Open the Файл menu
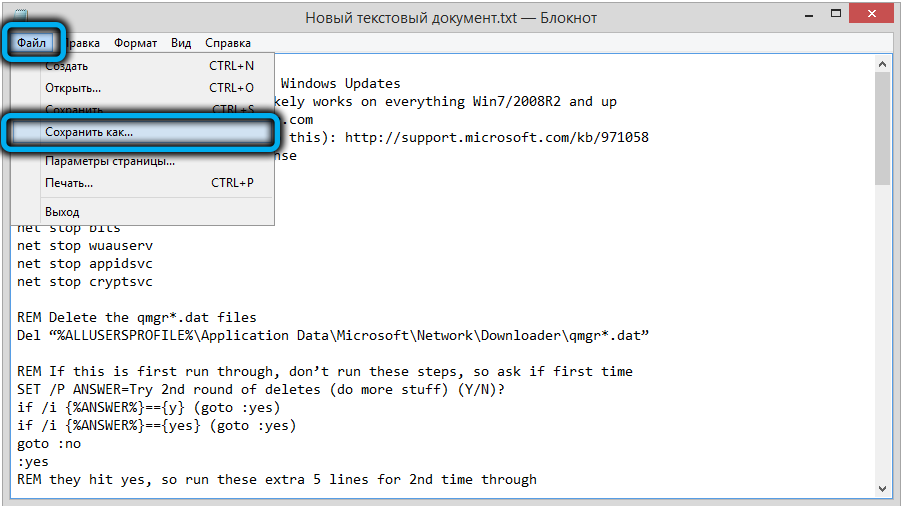Screen dimensions: 902x506 tap(31, 43)
